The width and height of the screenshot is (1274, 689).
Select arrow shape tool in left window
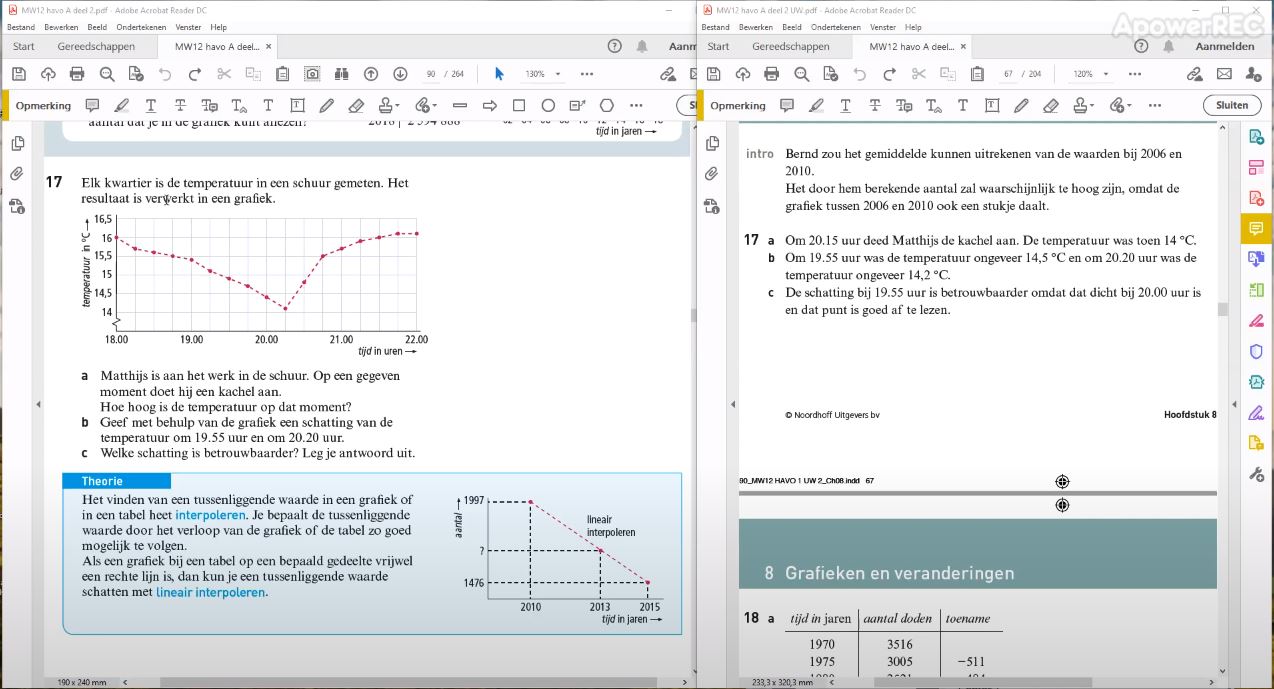(x=490, y=105)
